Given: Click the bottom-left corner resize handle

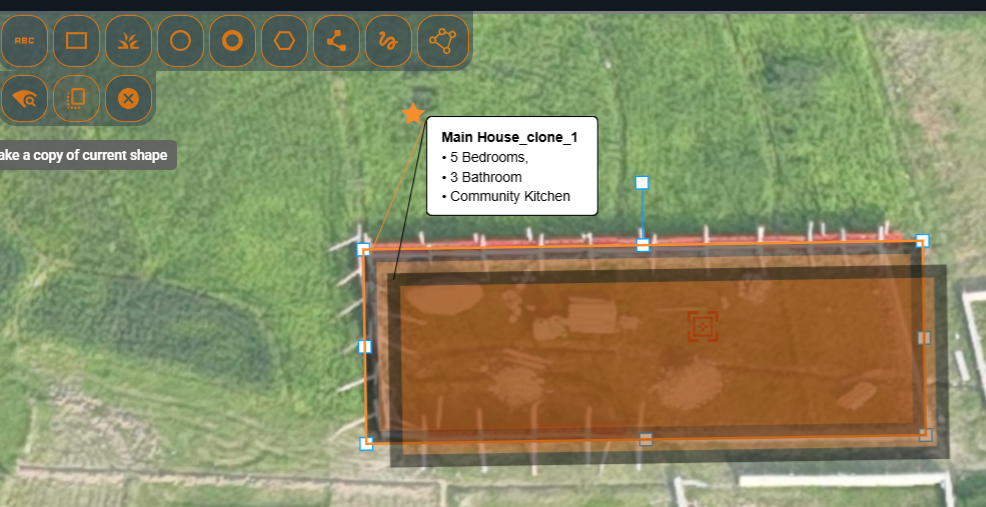Looking at the screenshot, I should point(366,443).
